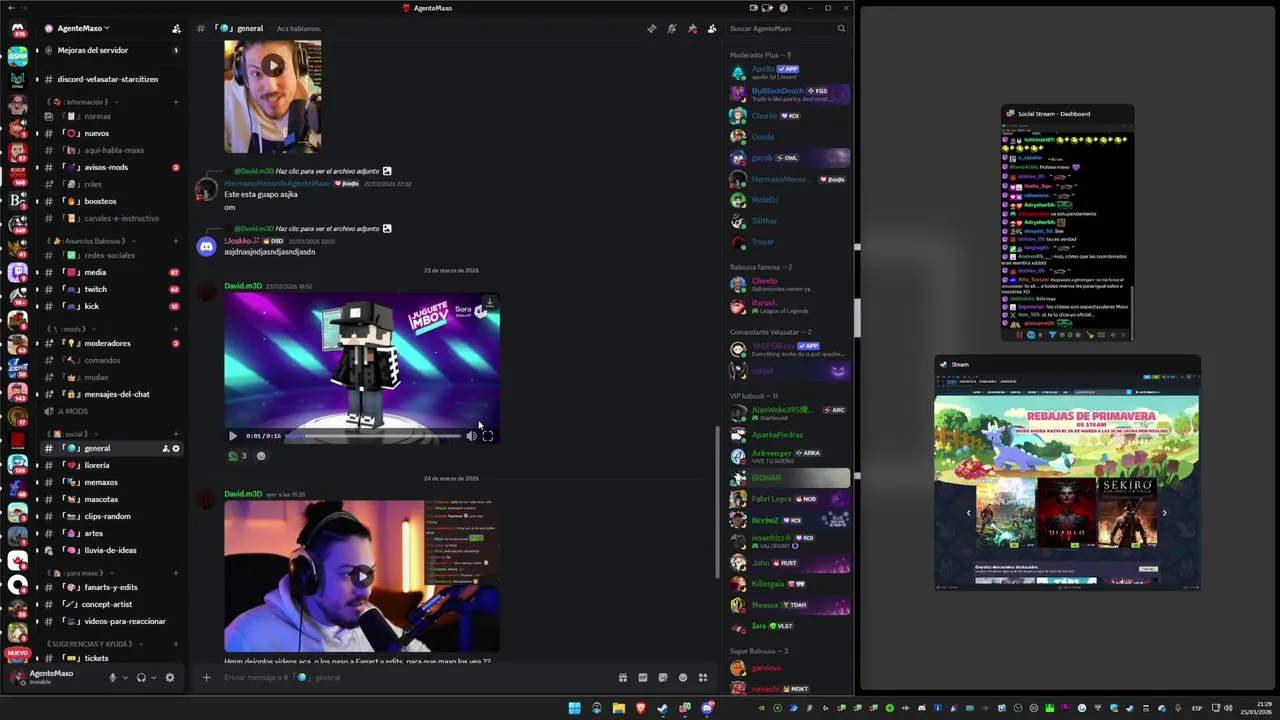Seek in the Minecraft video progress bar
The image size is (1280, 720).
(375, 436)
